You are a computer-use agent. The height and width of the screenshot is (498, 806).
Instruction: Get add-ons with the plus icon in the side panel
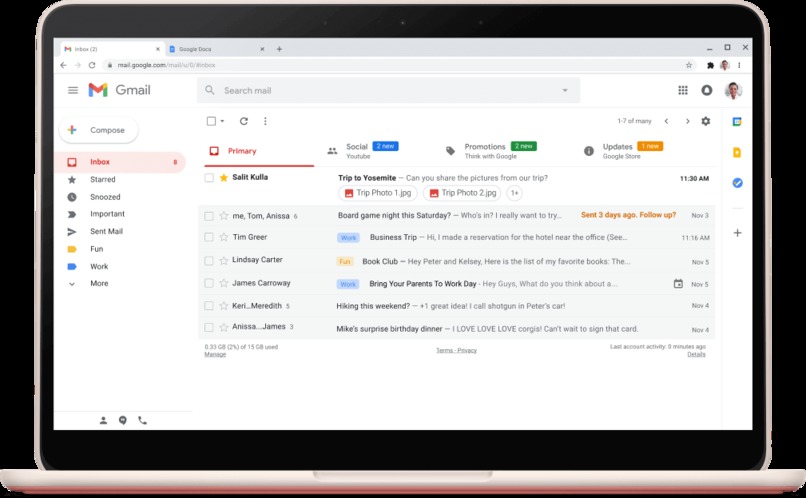737,233
